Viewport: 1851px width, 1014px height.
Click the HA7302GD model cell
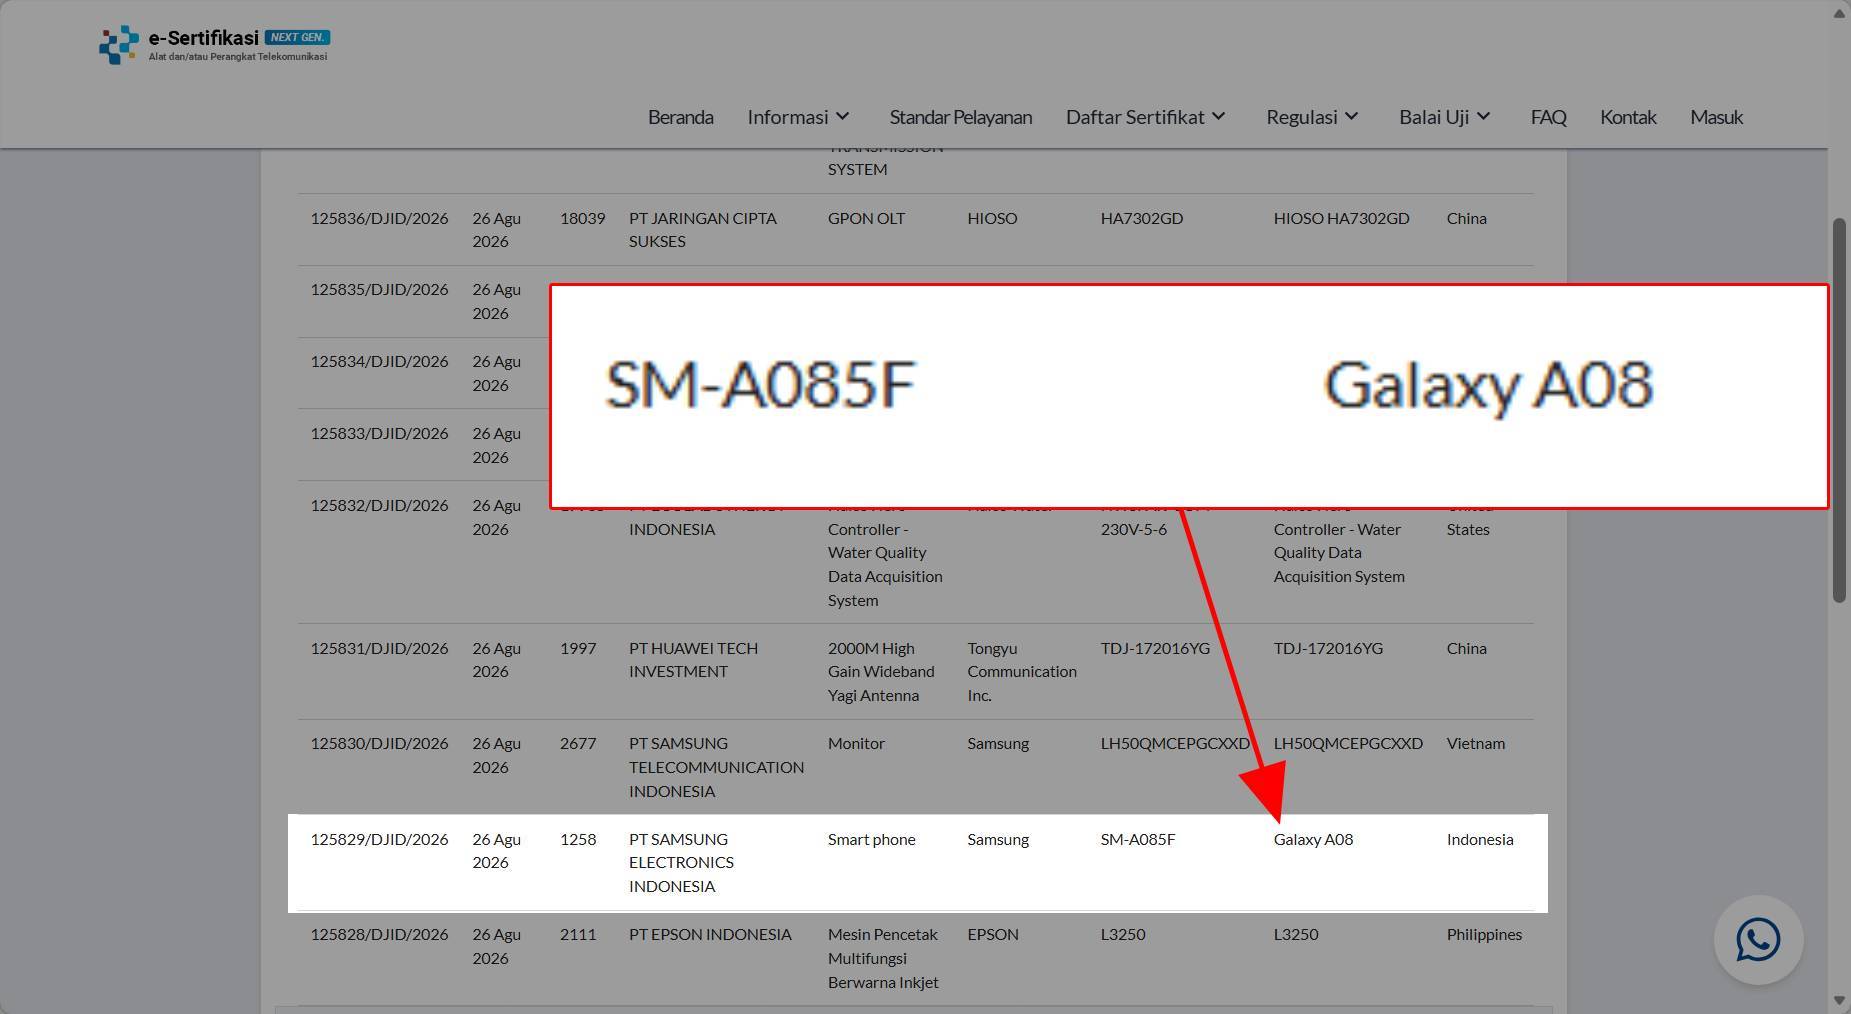[x=1141, y=218]
